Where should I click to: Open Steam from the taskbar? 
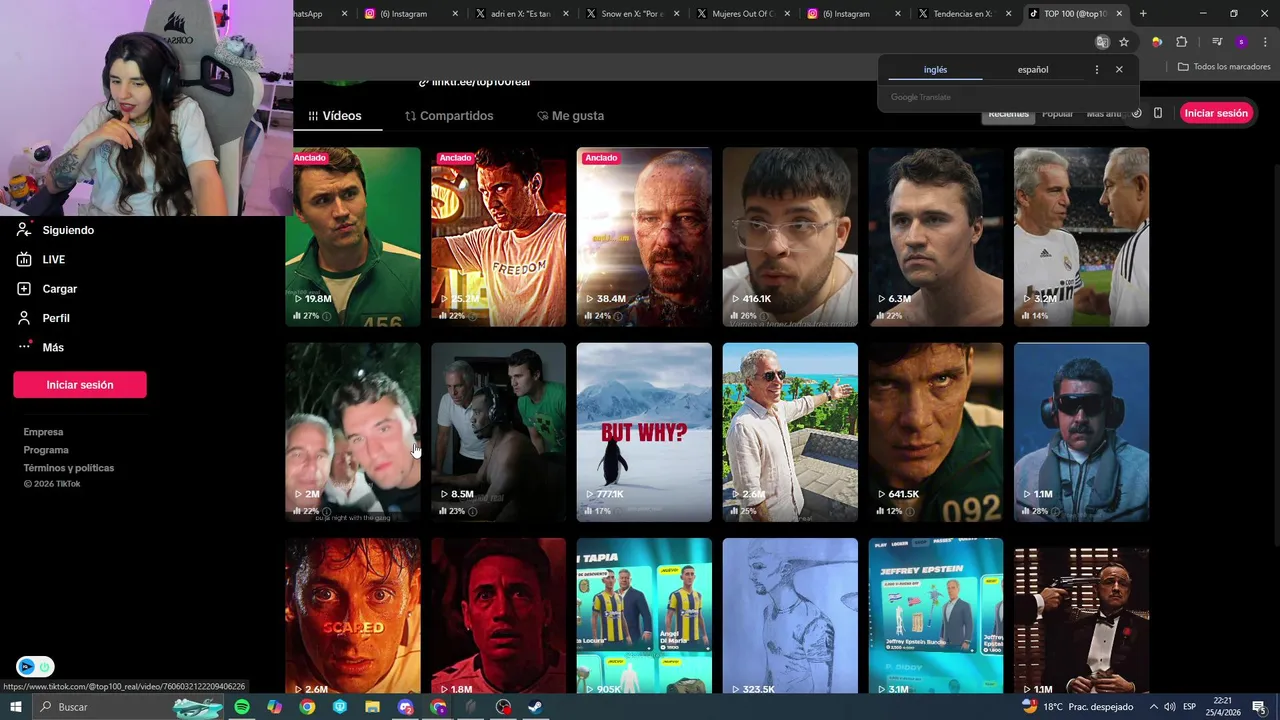tap(535, 707)
